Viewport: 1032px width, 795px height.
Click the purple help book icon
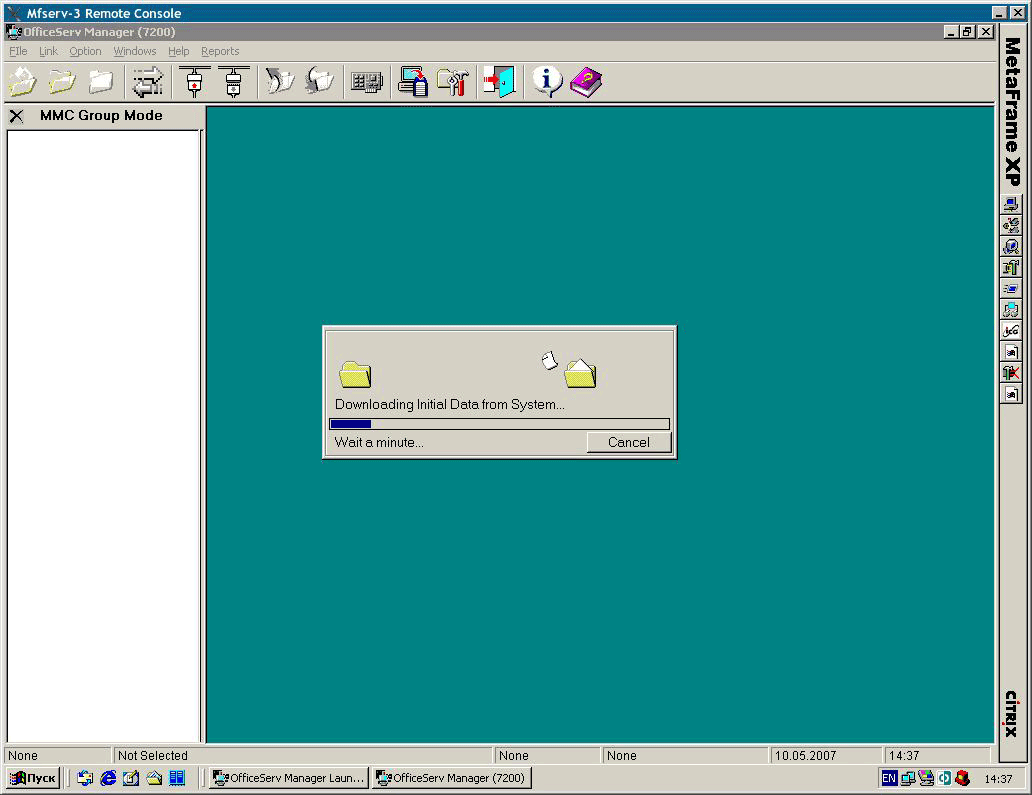[586, 82]
